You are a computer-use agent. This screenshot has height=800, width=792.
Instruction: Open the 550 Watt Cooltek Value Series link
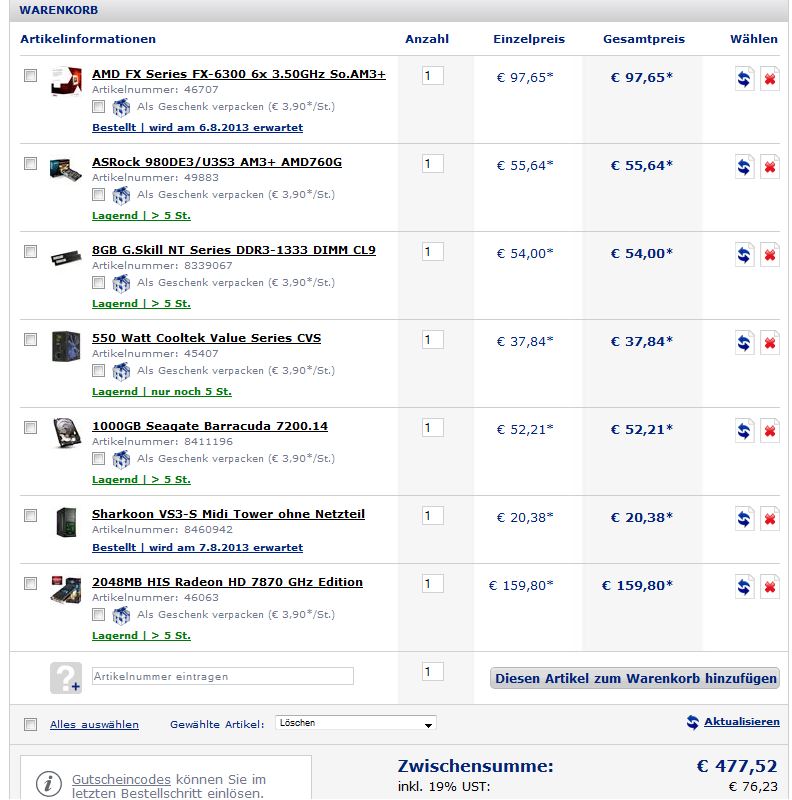(x=207, y=338)
